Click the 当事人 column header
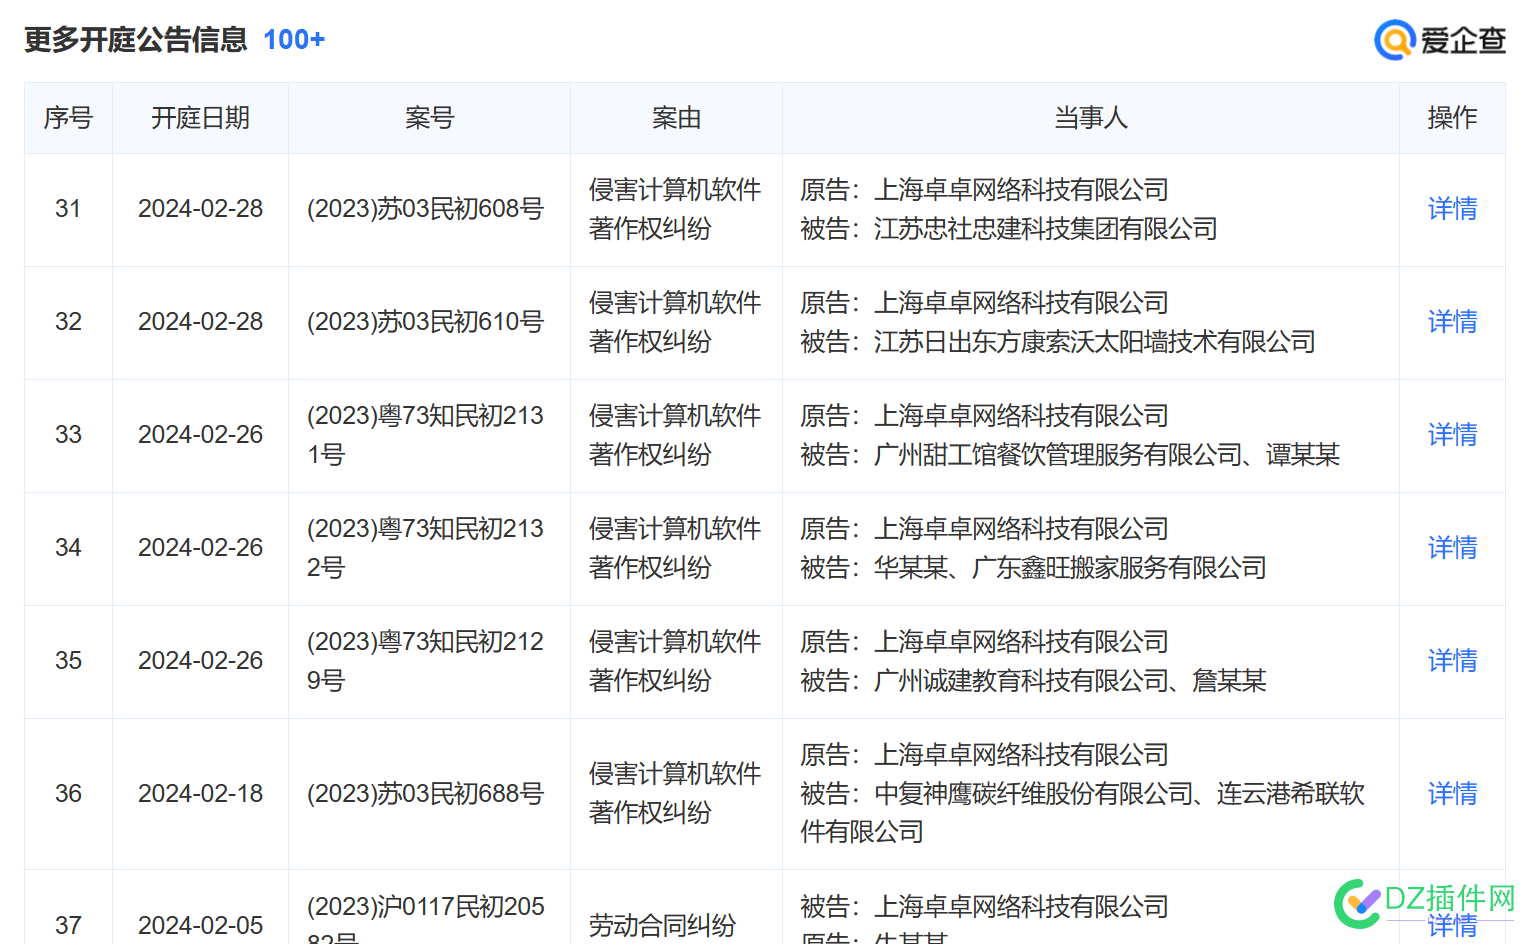The image size is (1534, 944). pyautogui.click(x=1090, y=118)
